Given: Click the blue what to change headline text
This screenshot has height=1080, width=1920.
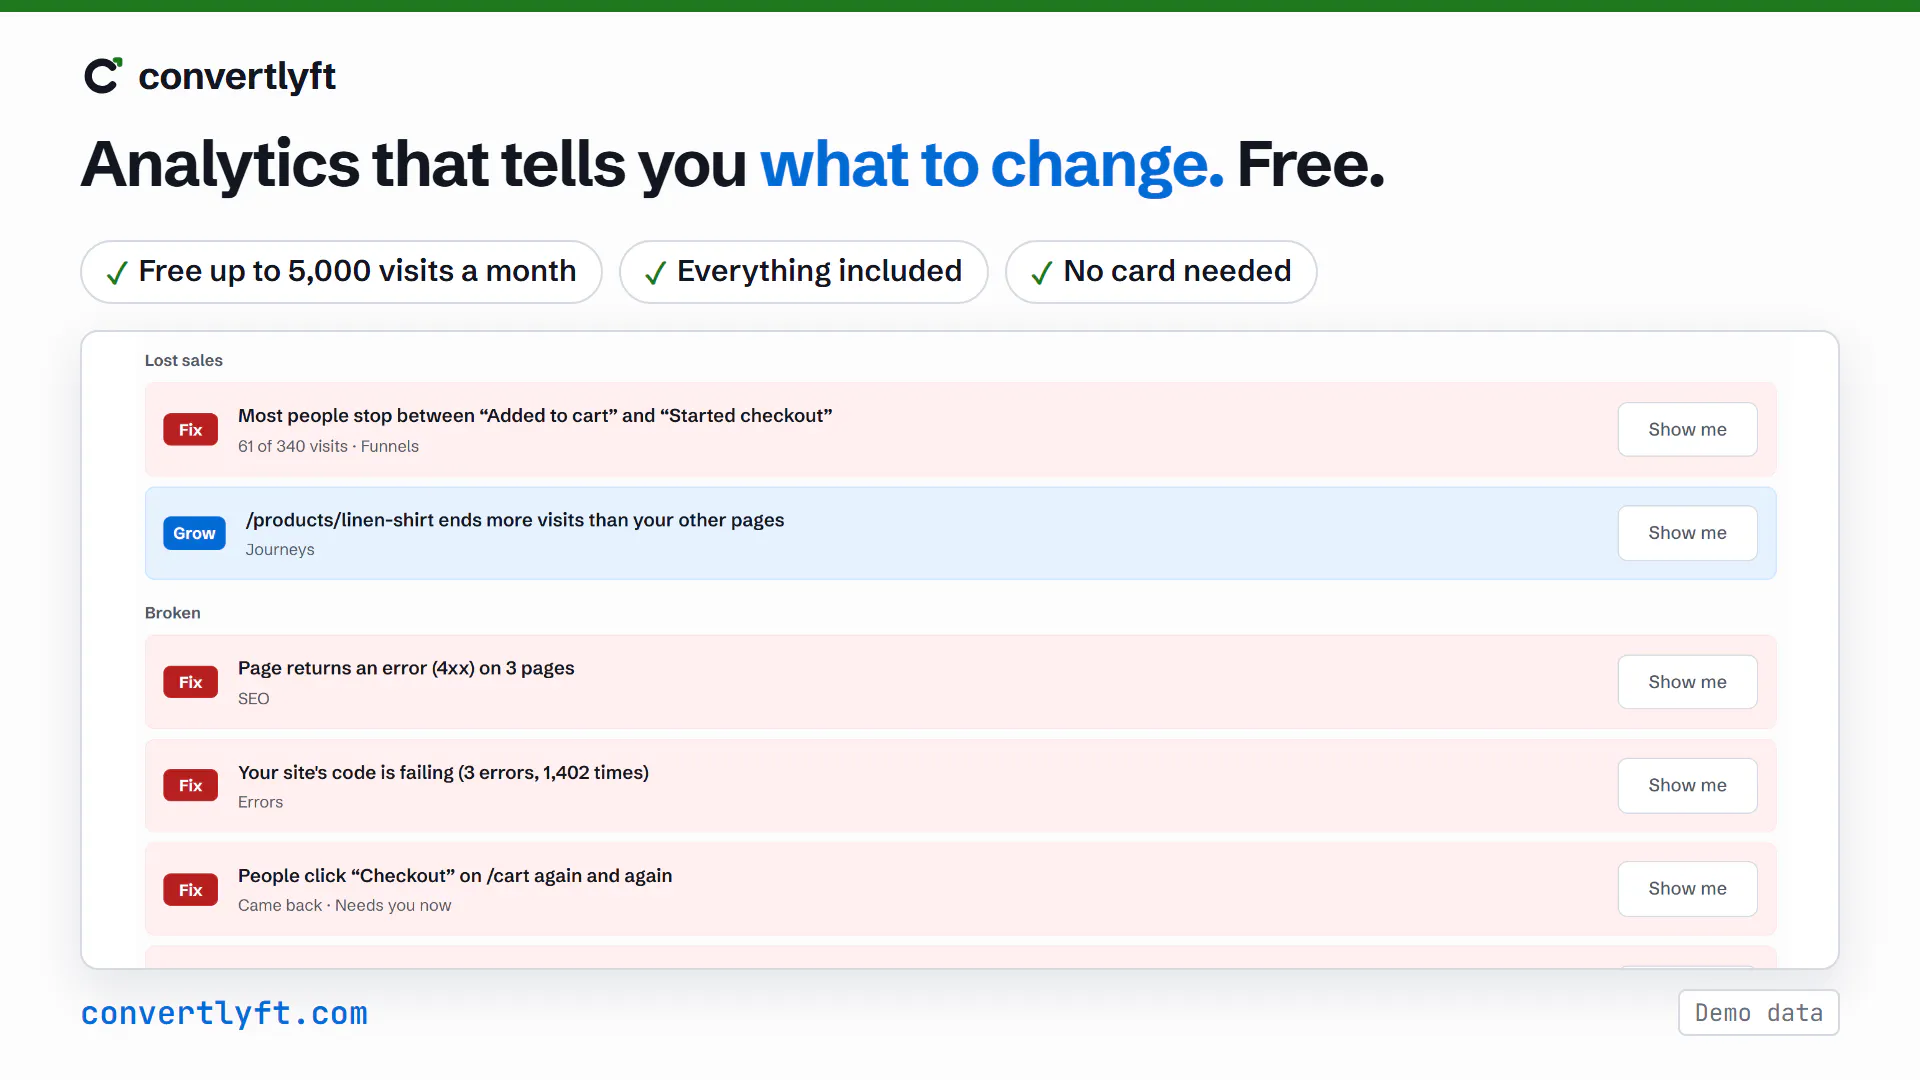Looking at the screenshot, I should (992, 165).
